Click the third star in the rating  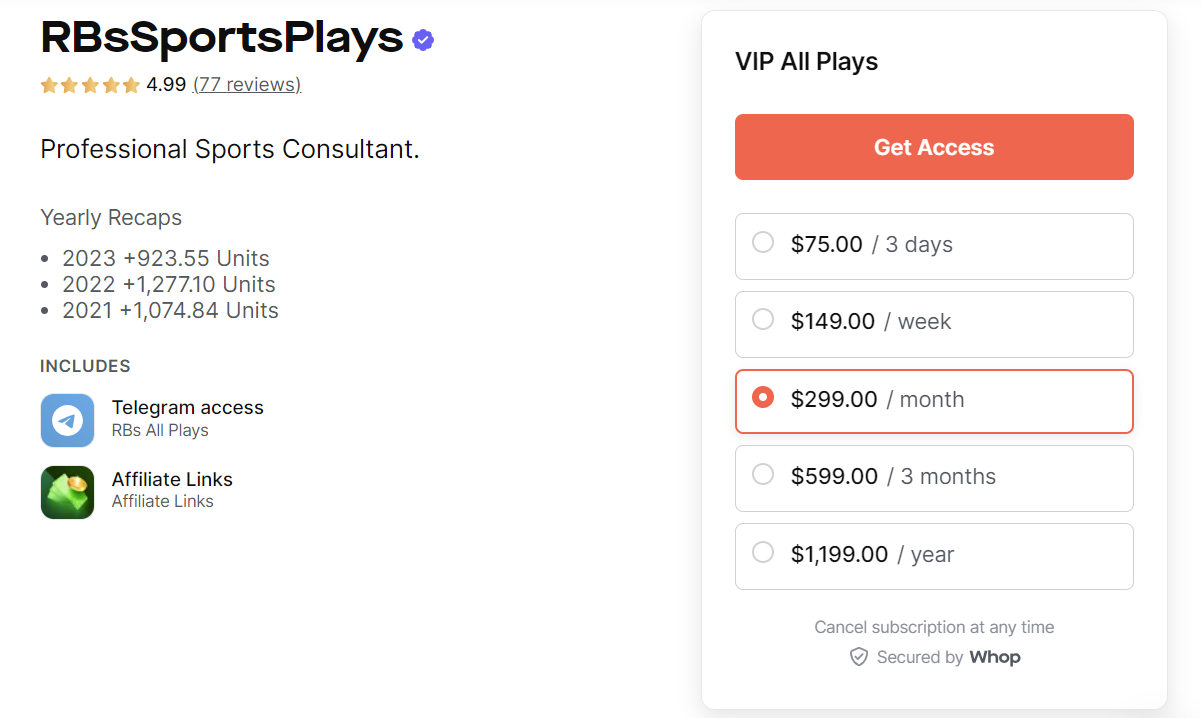pos(90,85)
